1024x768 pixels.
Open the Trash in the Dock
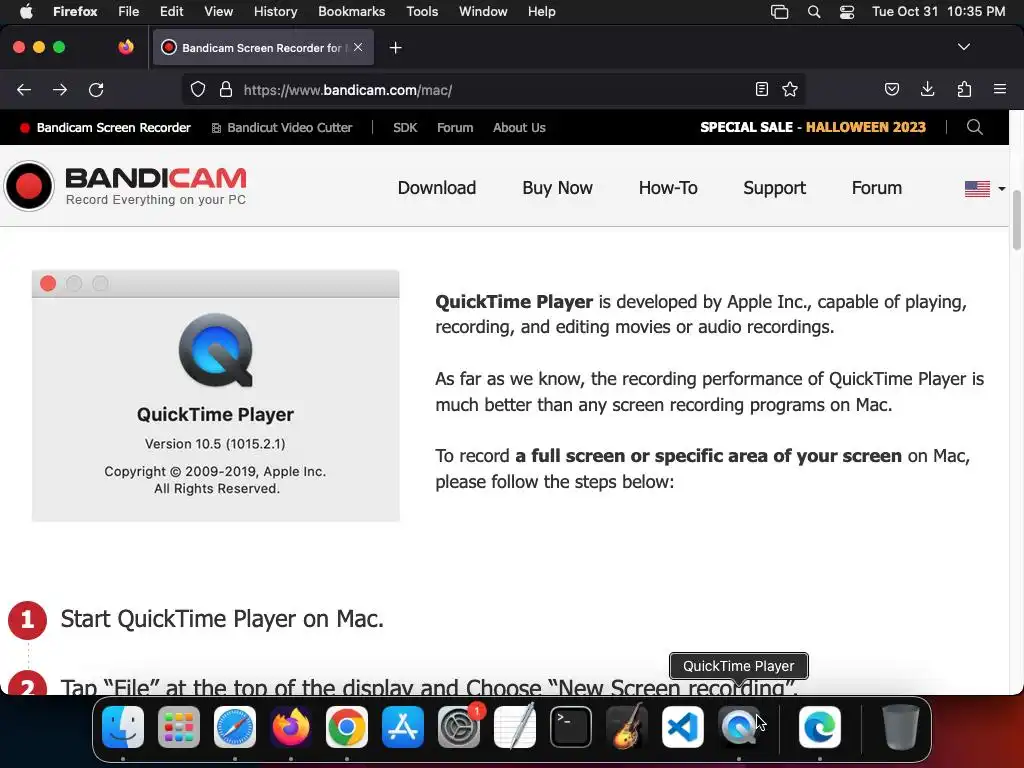click(x=901, y=727)
